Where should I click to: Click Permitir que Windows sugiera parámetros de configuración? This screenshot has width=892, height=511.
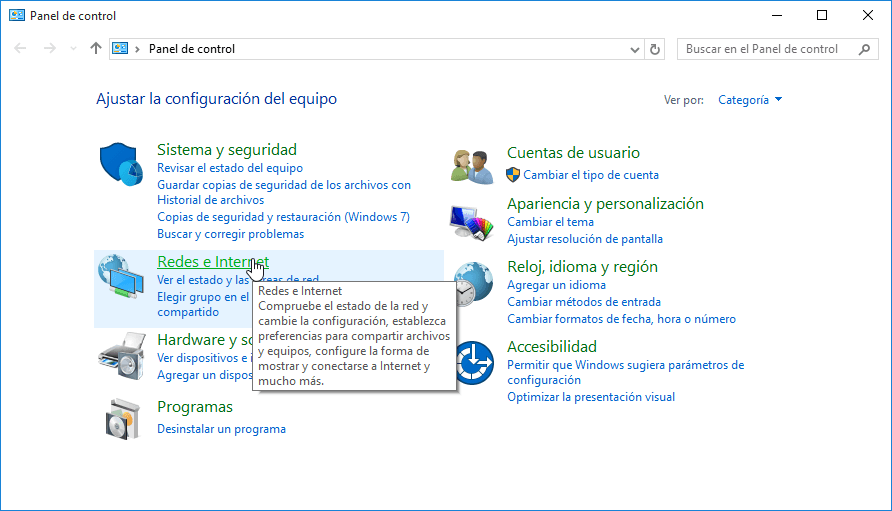pyautogui.click(x=626, y=372)
